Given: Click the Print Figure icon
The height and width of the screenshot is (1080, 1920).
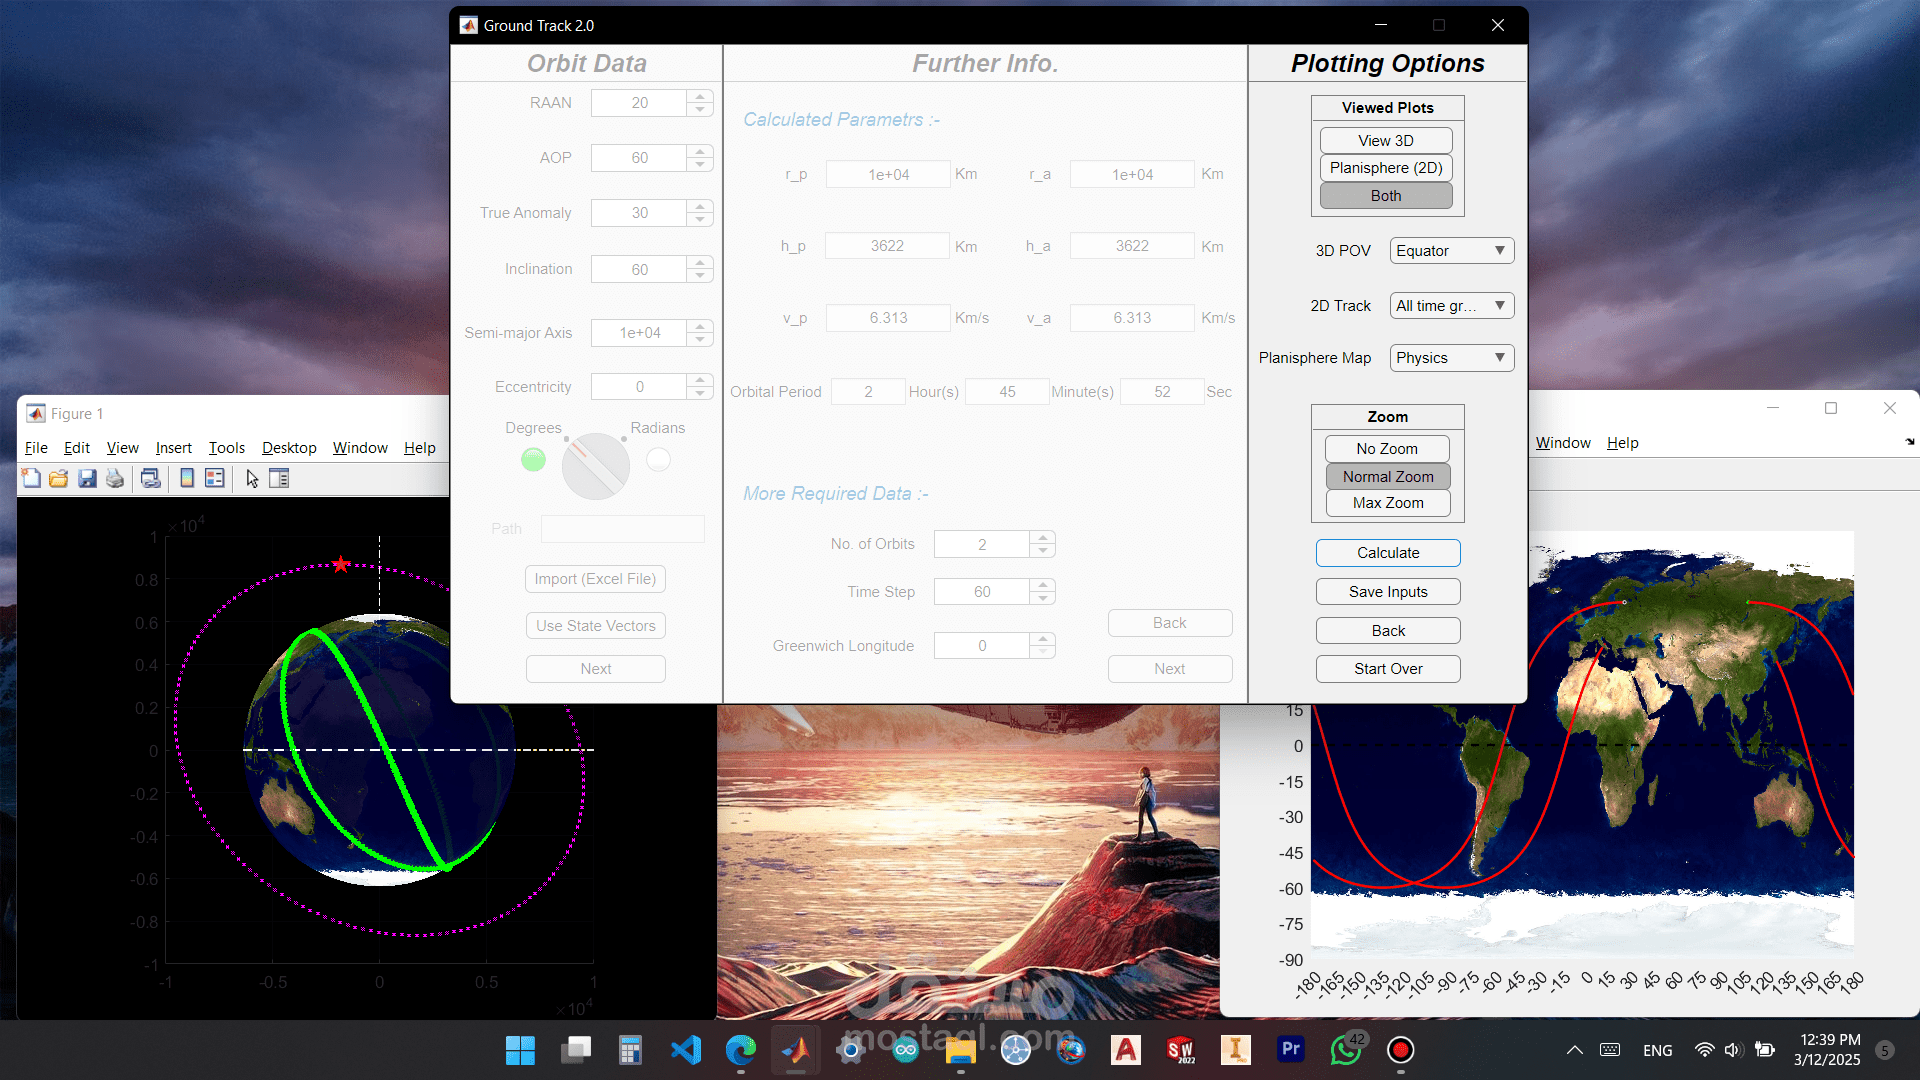Looking at the screenshot, I should 116,479.
